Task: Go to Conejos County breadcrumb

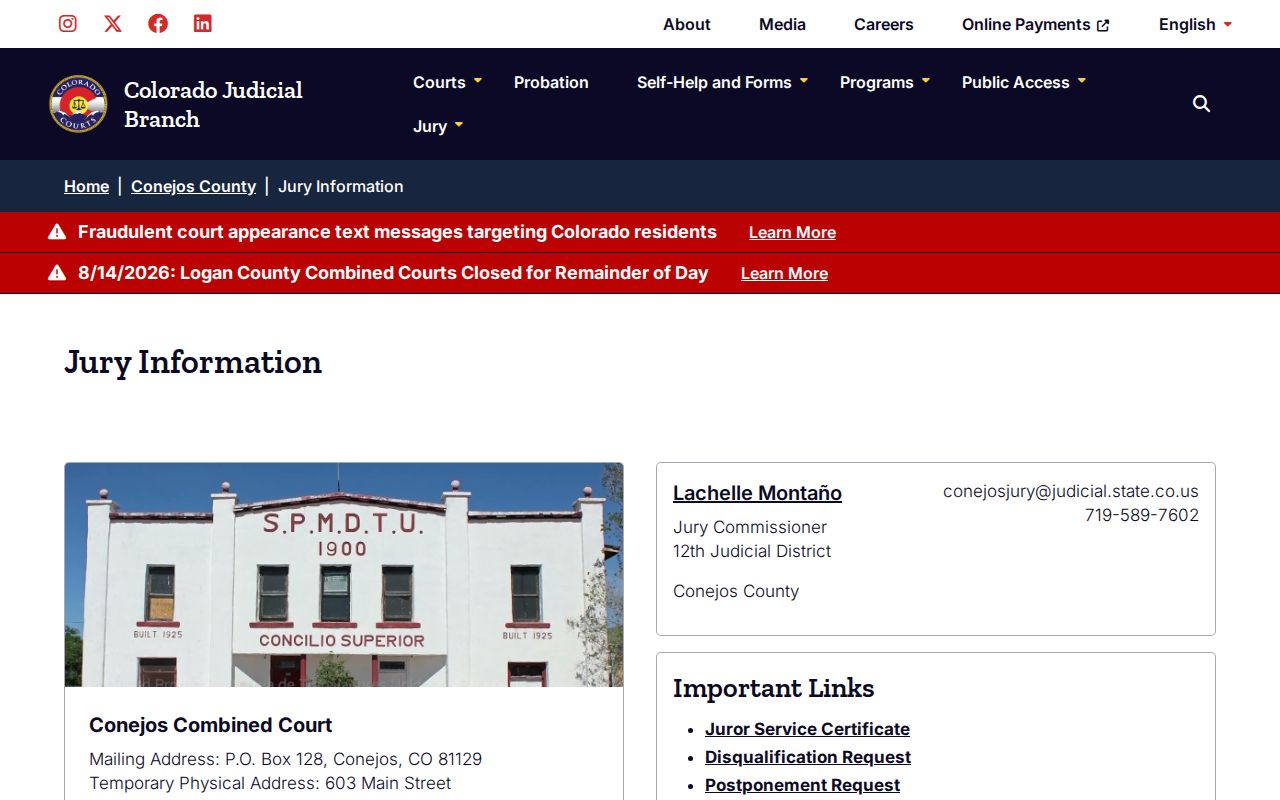Action: coord(193,186)
